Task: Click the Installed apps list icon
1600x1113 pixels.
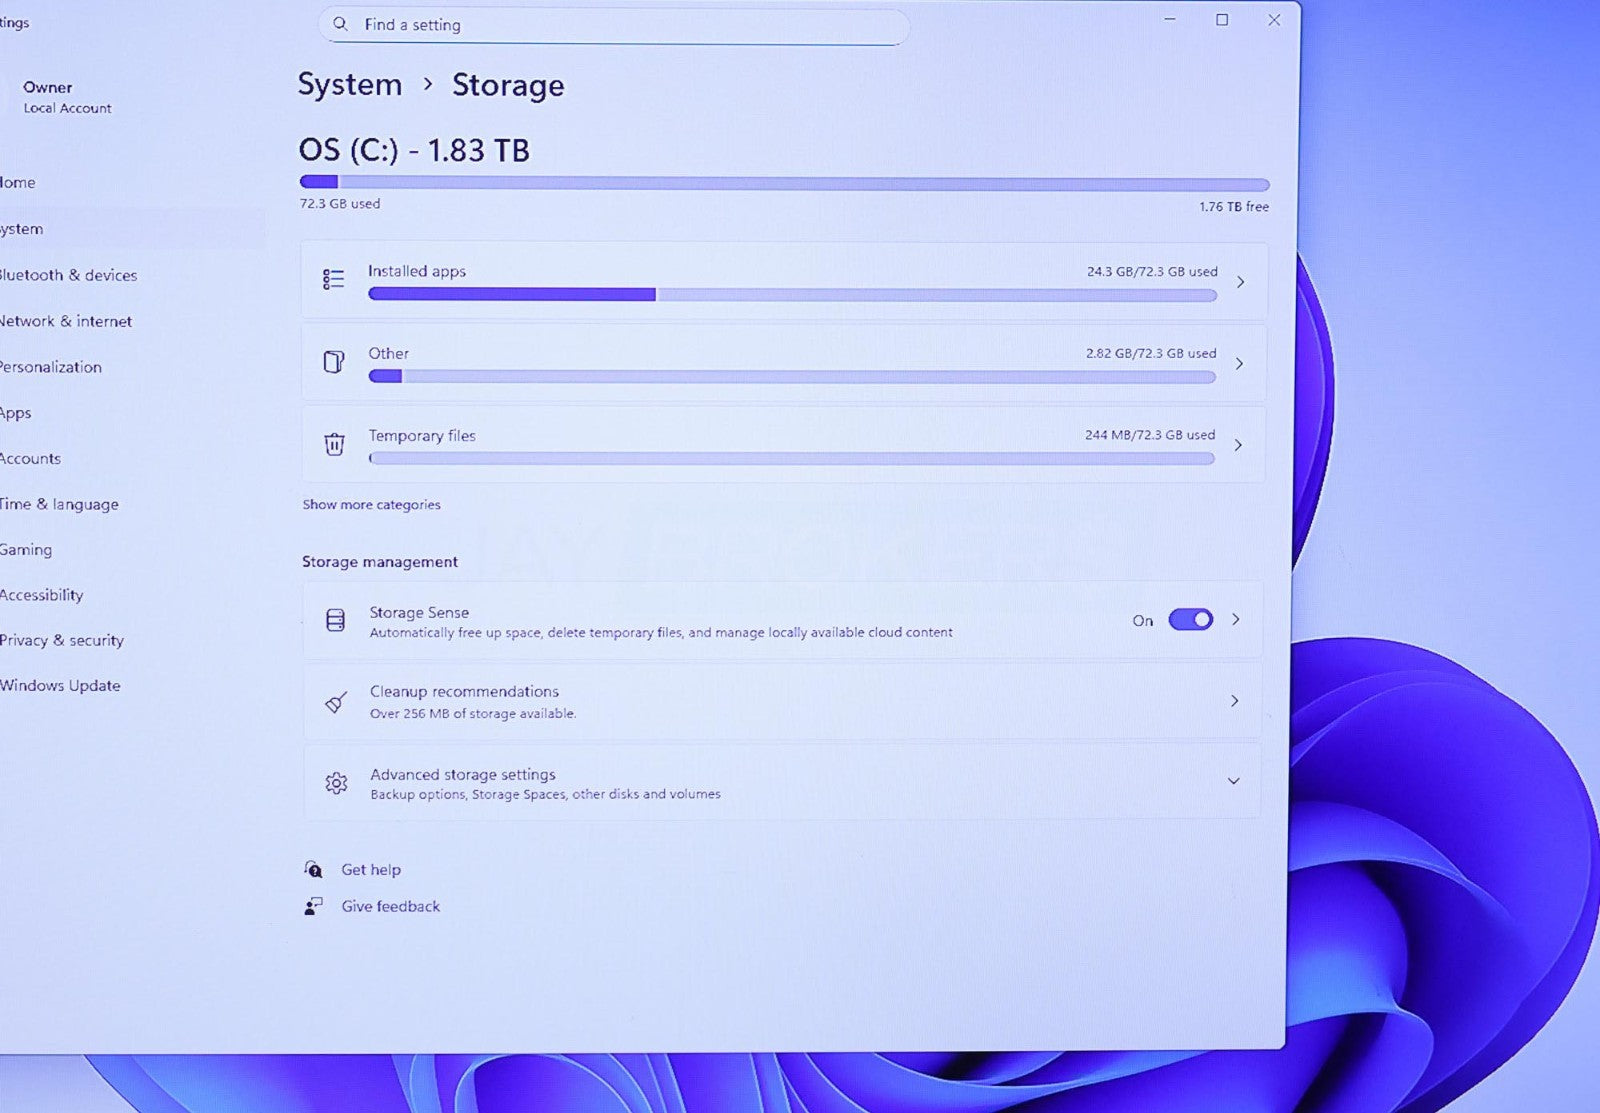Action: tap(333, 279)
